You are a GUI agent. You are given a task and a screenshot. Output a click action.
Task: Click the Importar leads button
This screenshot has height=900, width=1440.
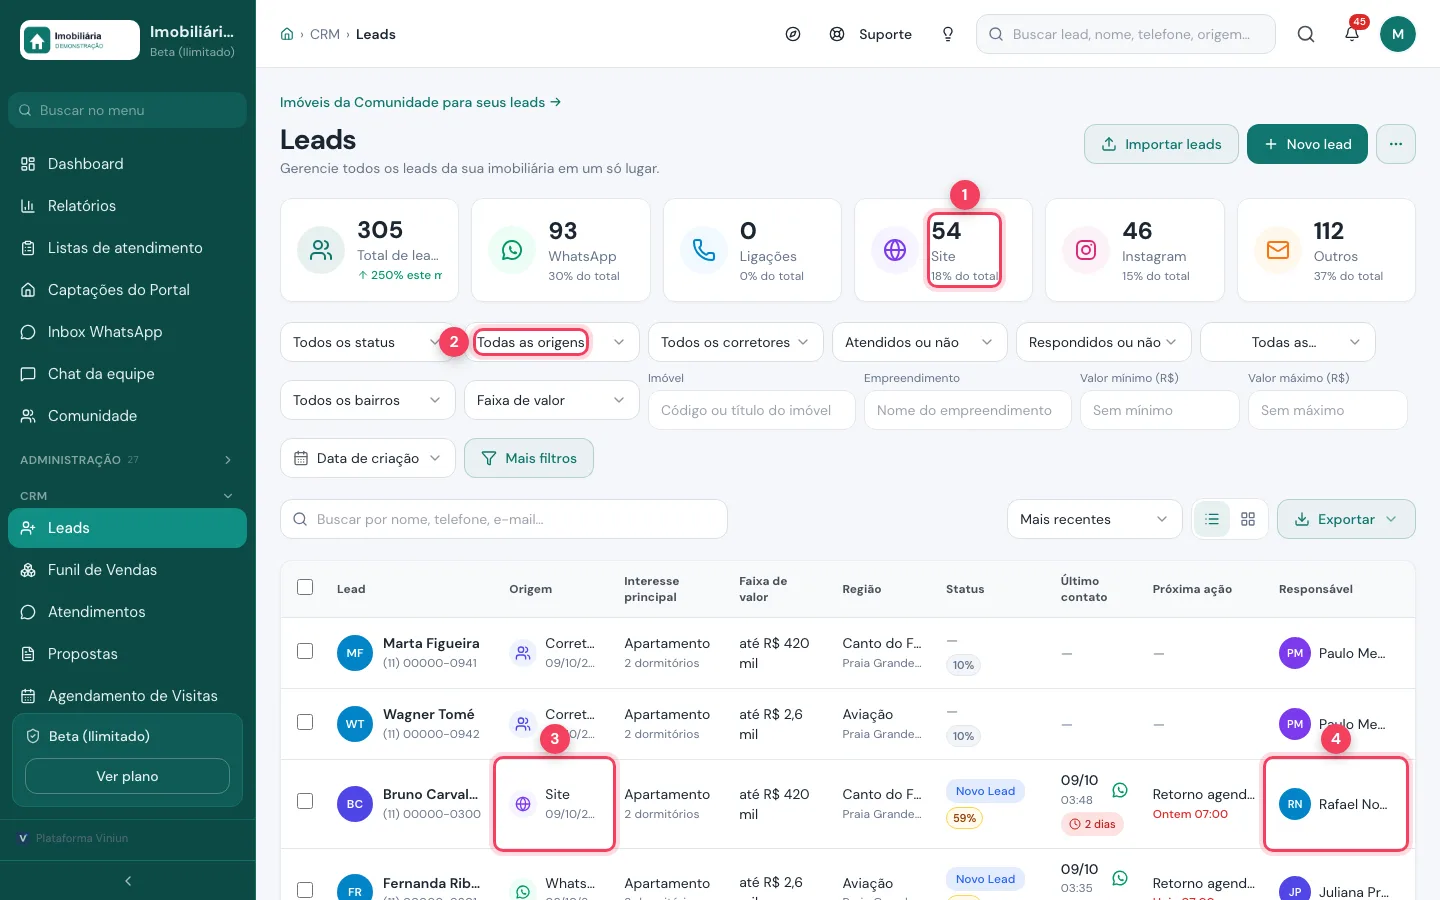point(1161,144)
